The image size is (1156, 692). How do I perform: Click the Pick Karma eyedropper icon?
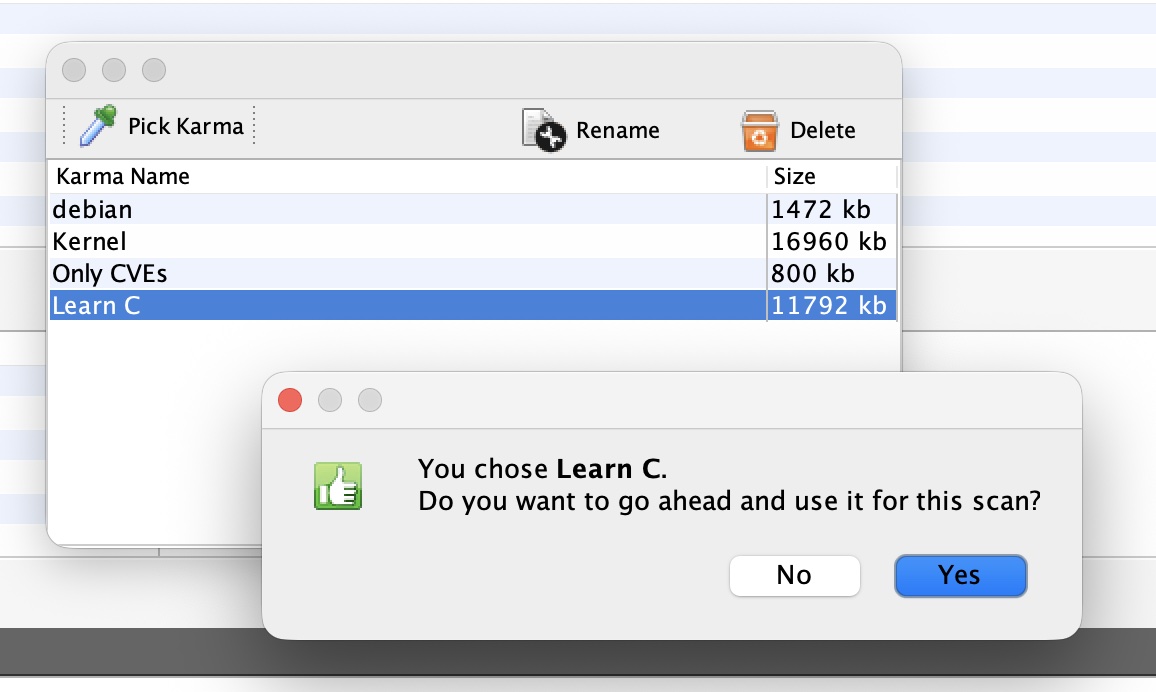point(99,126)
